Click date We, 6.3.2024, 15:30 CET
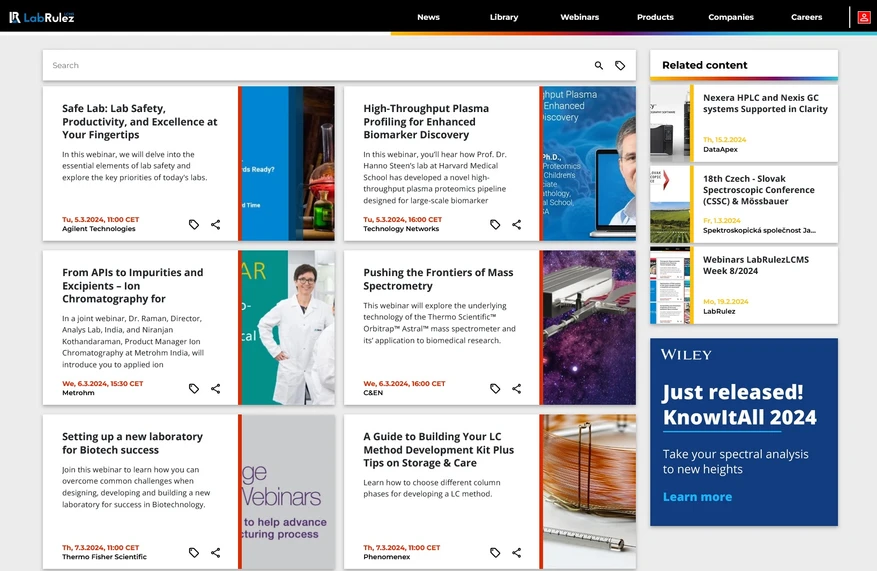This screenshot has height=571, width=877. click(x=102, y=384)
